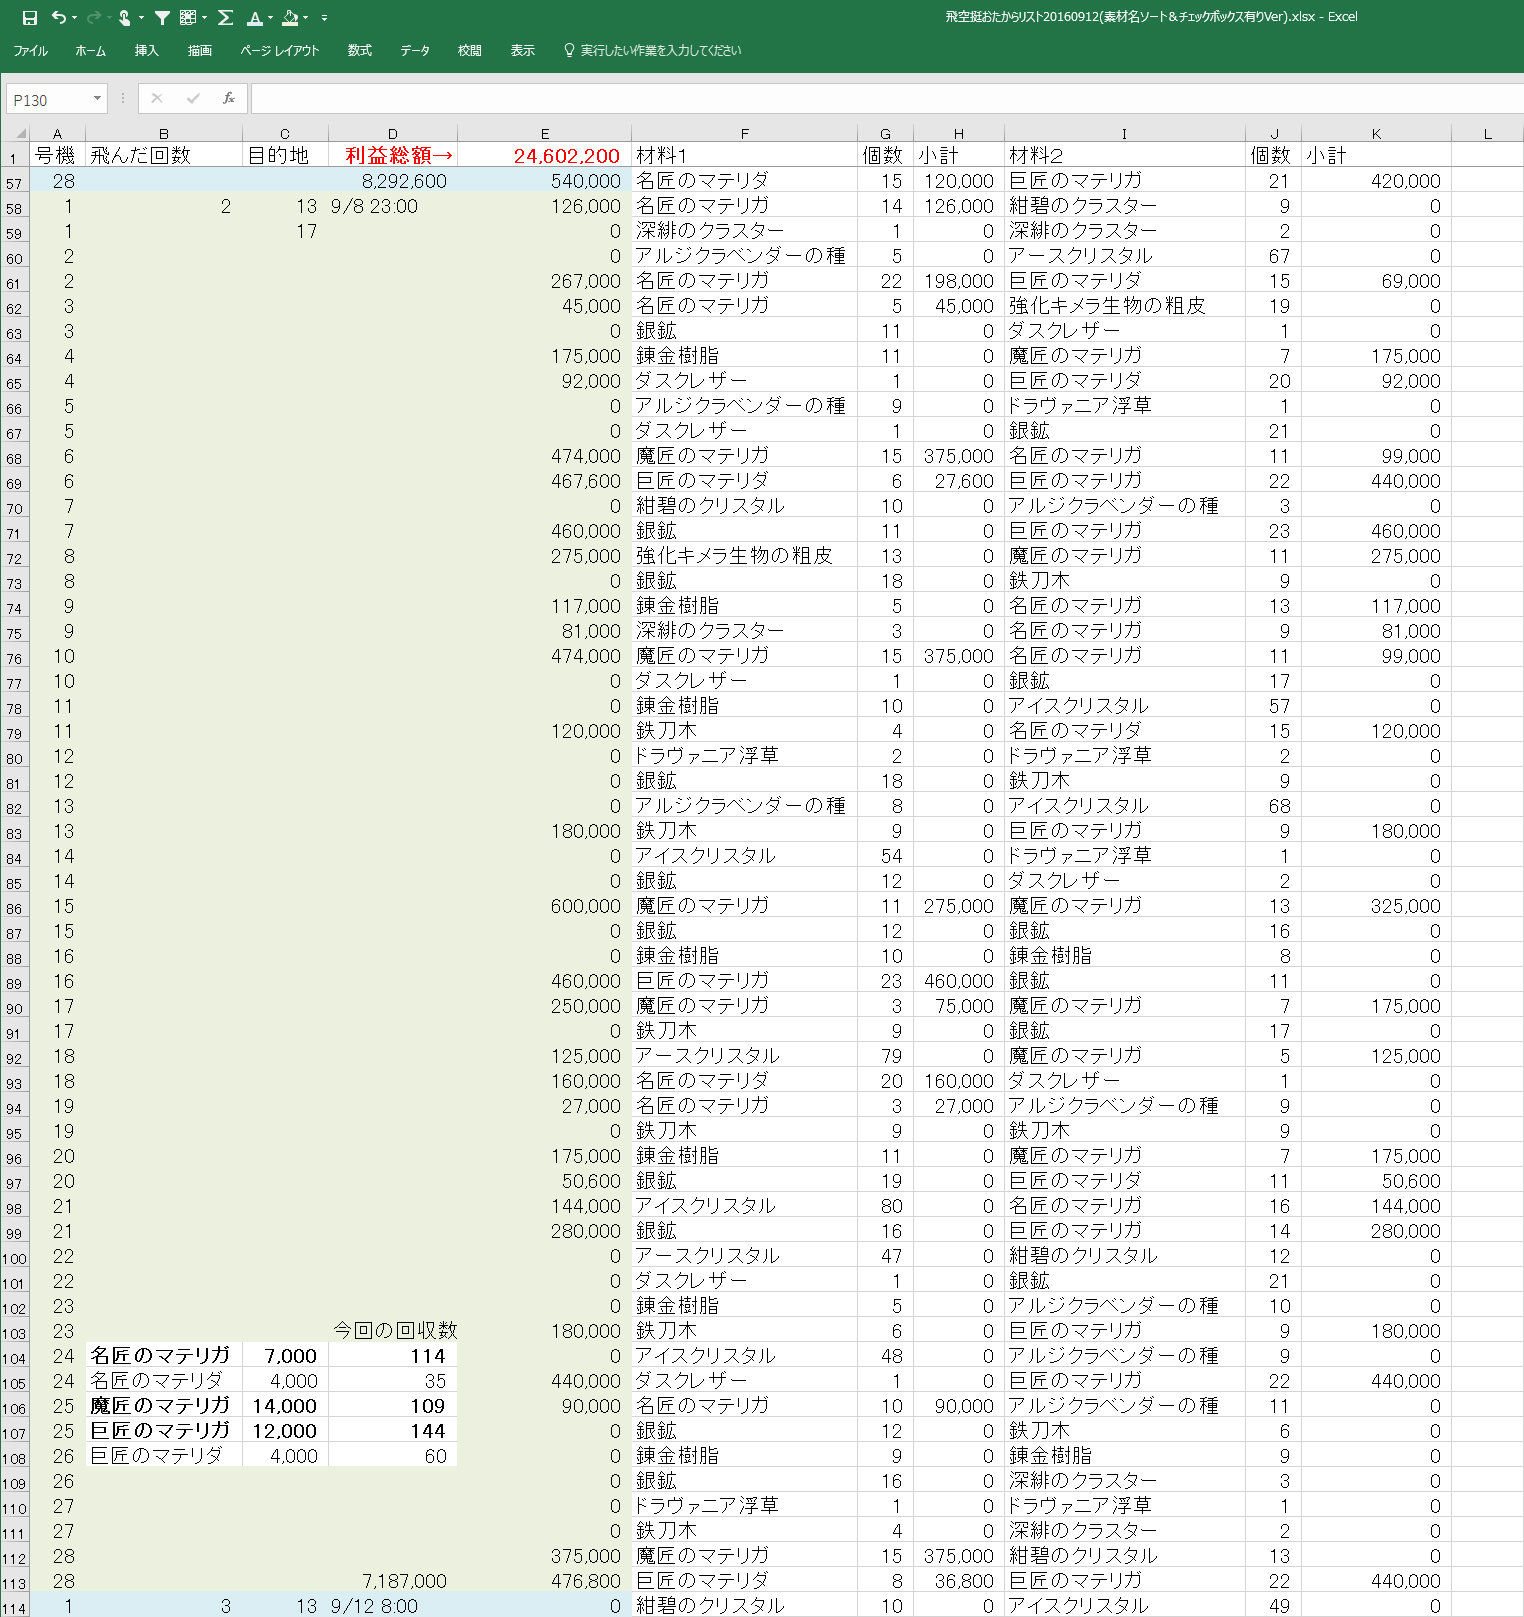Image resolution: width=1524 pixels, height=1617 pixels.
Task: Click the Insert Function fx icon
Action: tap(229, 98)
